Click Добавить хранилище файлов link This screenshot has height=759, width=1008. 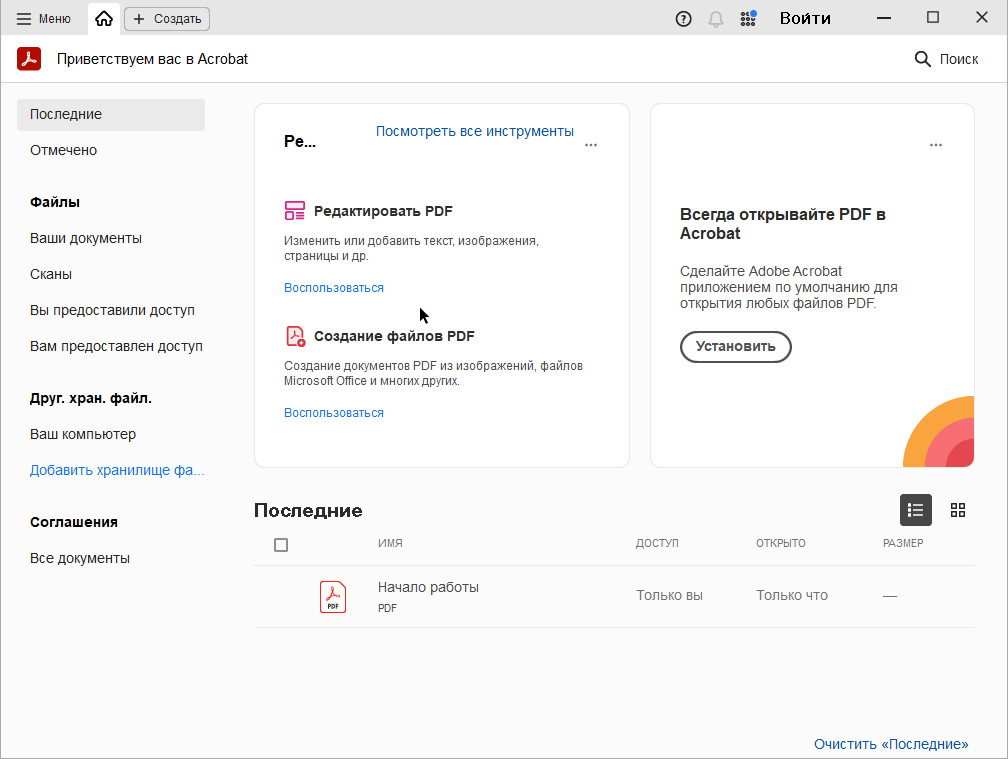pyautogui.click(x=117, y=470)
